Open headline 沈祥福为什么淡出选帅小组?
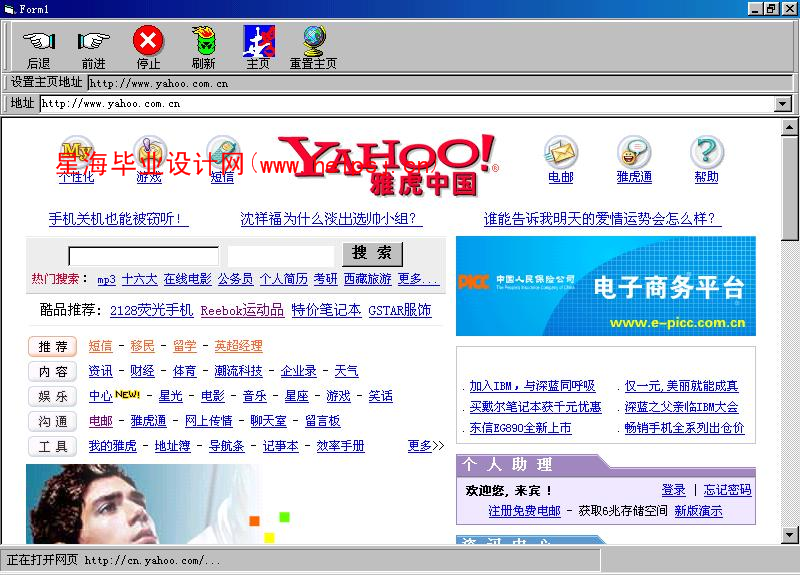The image size is (800, 575). (331, 219)
